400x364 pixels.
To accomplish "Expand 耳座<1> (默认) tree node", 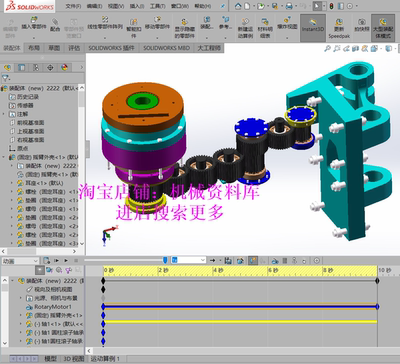I will [x=12, y=183].
